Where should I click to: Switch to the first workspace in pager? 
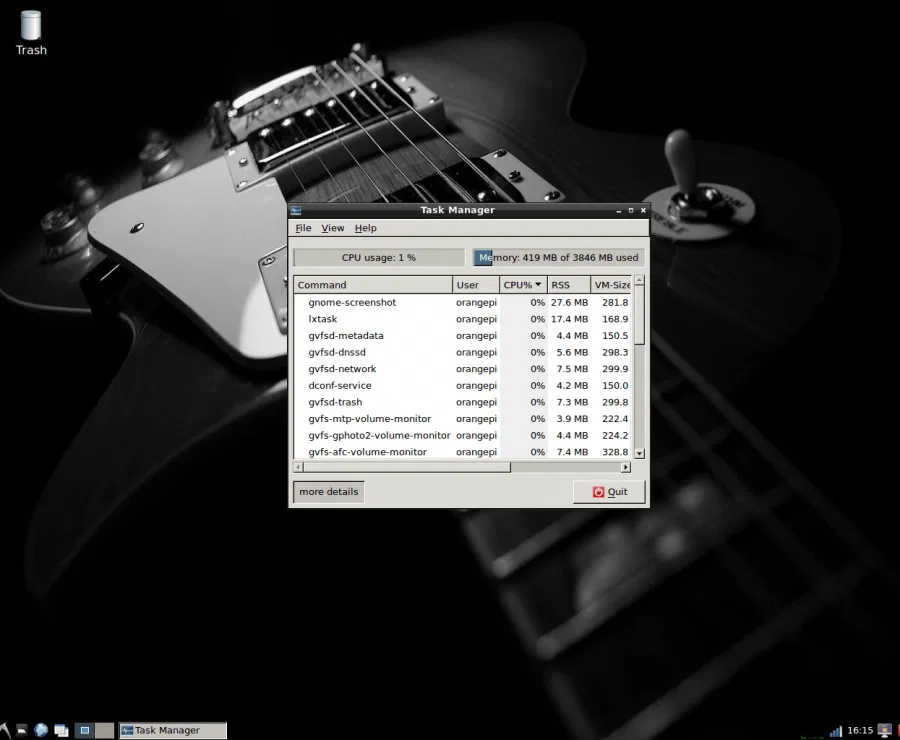click(85, 730)
